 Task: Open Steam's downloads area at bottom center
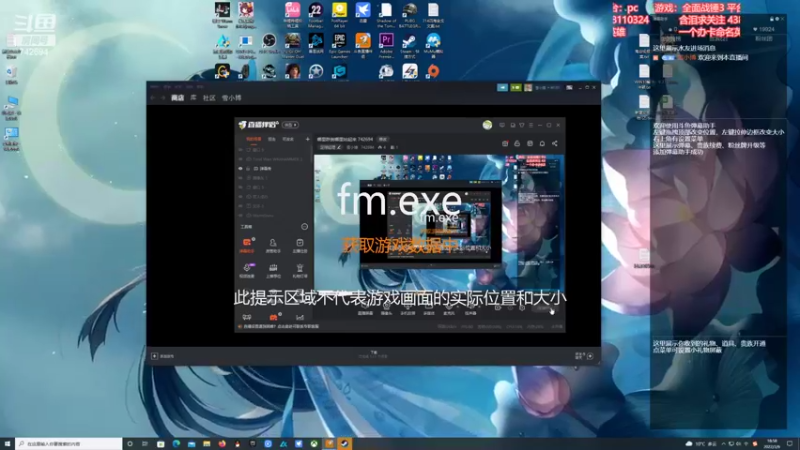(x=373, y=355)
